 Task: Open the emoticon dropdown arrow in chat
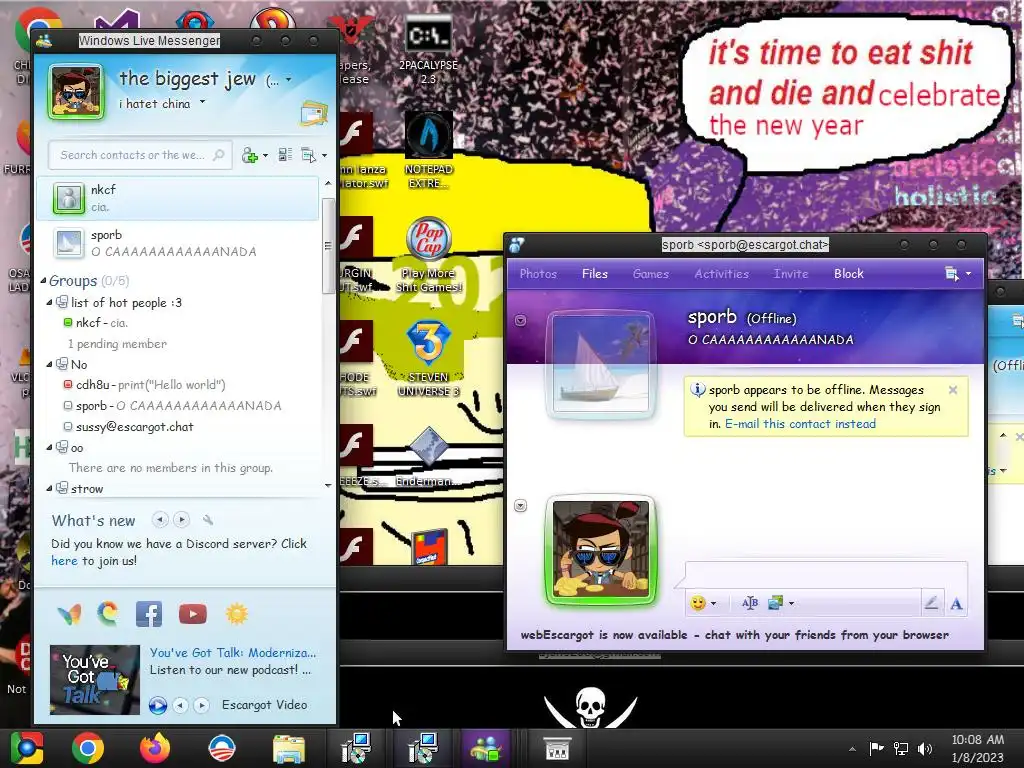click(713, 603)
